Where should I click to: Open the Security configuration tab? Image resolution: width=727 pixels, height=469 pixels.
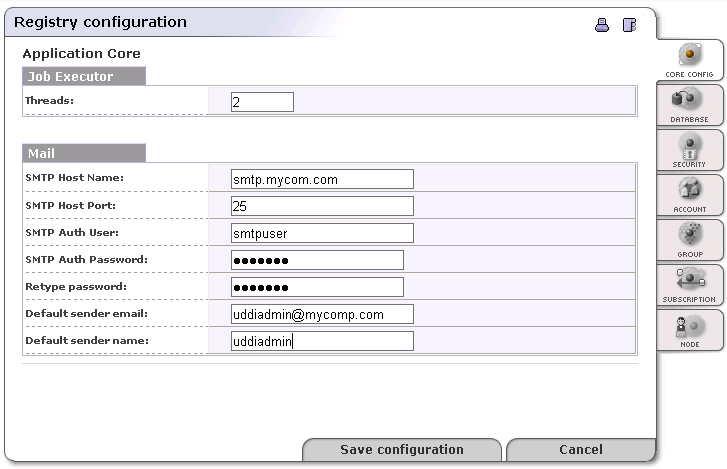[x=689, y=150]
